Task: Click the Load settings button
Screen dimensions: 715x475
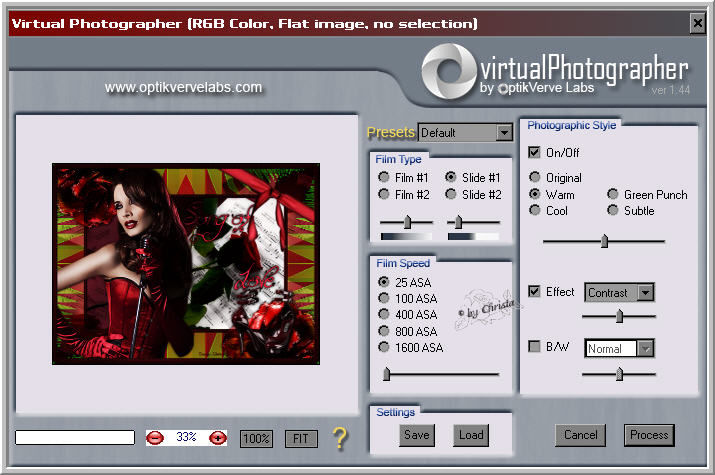Action: click(x=471, y=435)
